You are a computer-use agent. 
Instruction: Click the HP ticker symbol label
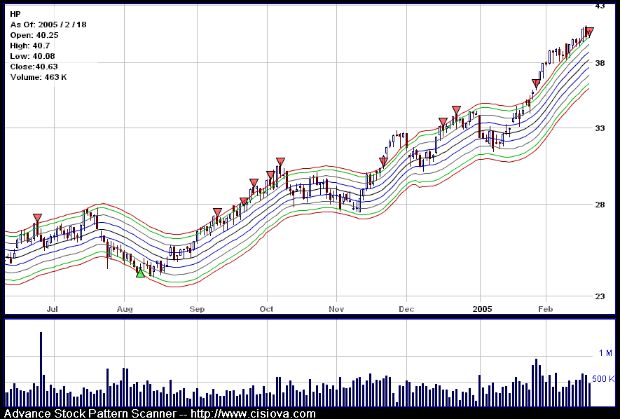(15, 14)
